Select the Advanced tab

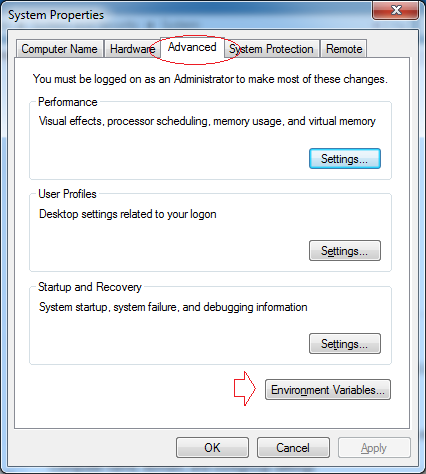[192, 47]
